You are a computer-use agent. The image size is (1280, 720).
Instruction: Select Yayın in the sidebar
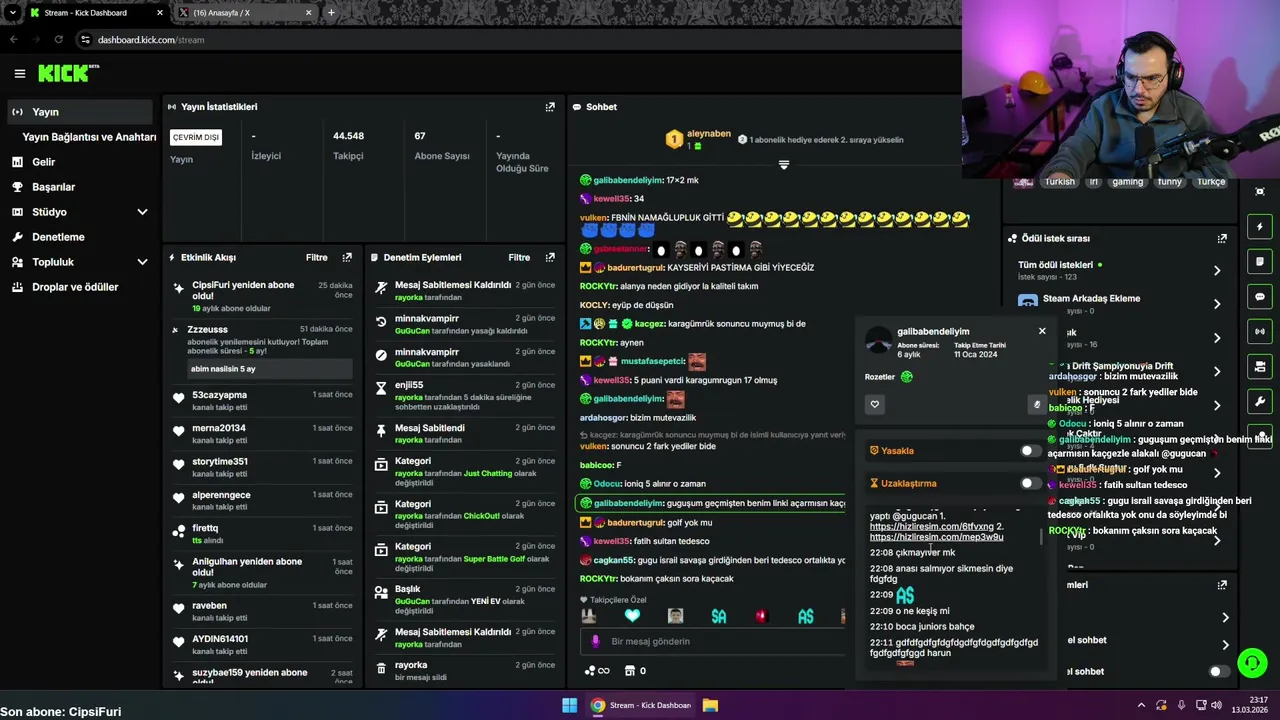click(x=79, y=112)
